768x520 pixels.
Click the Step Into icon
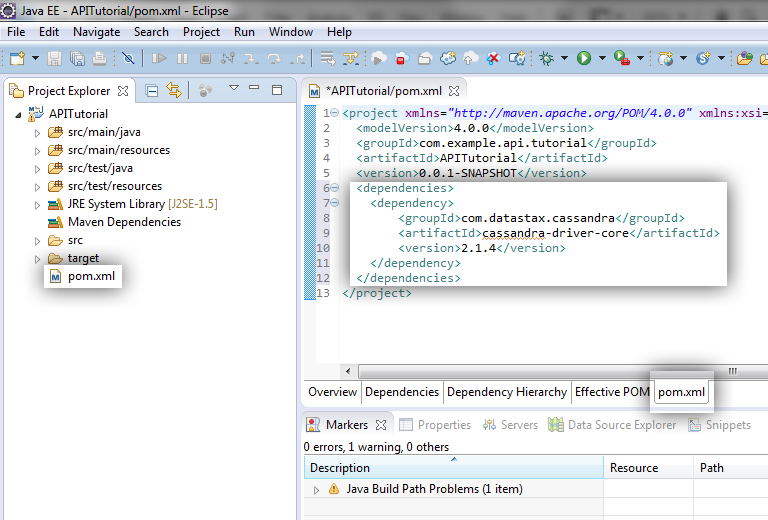point(251,58)
